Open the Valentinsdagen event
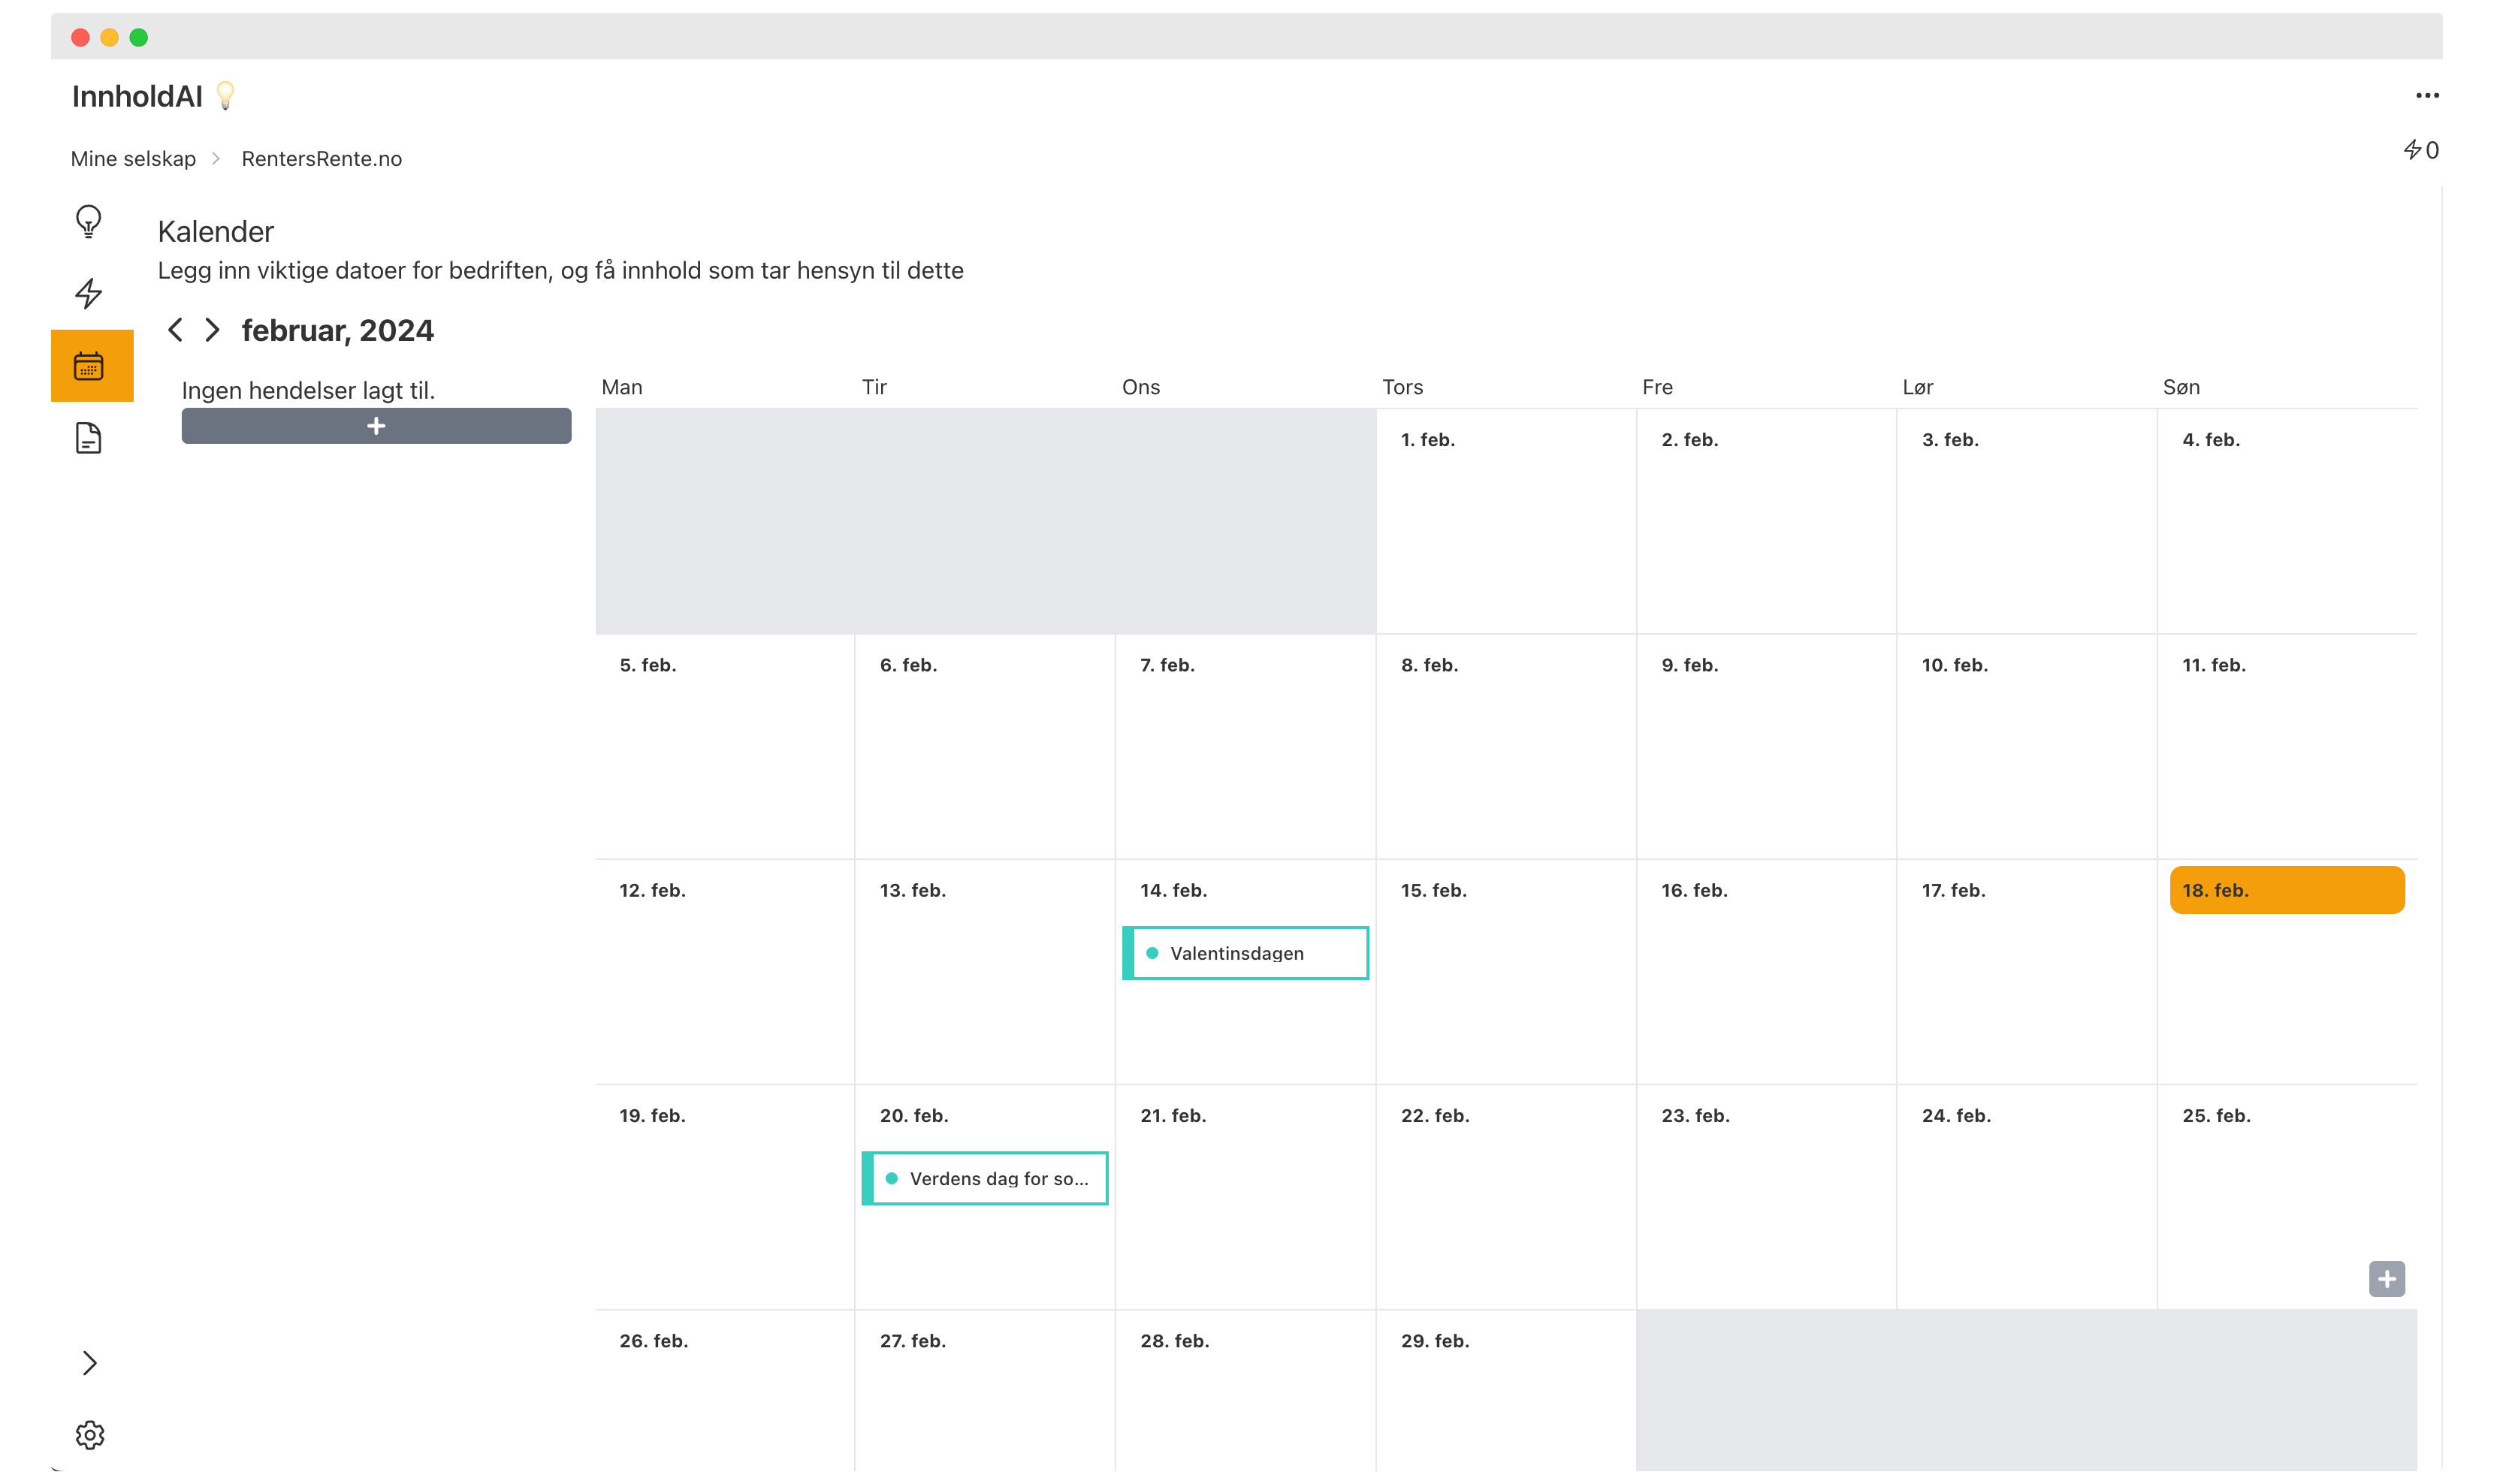The image size is (2494, 1484). [1245, 953]
